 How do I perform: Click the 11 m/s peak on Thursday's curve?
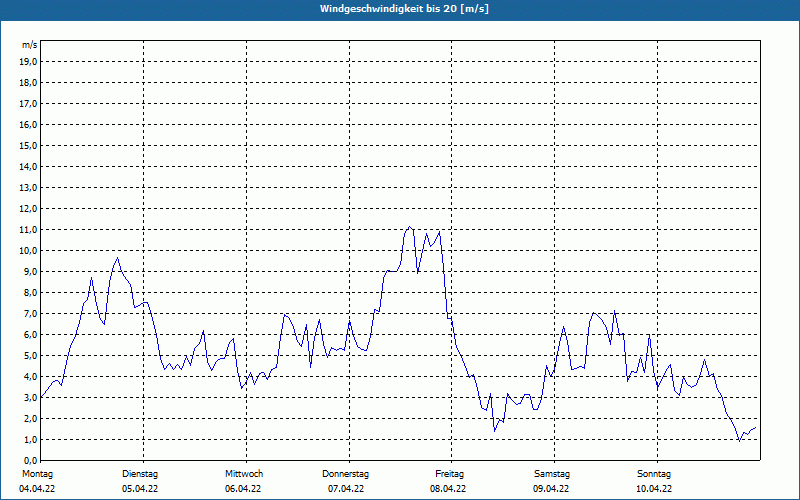click(409, 227)
